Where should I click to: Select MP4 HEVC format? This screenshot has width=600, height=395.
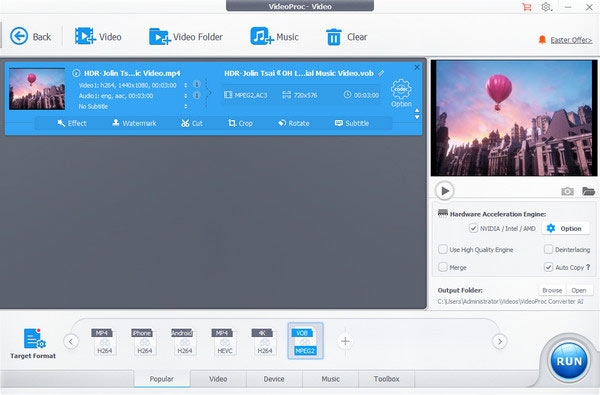[x=225, y=341]
